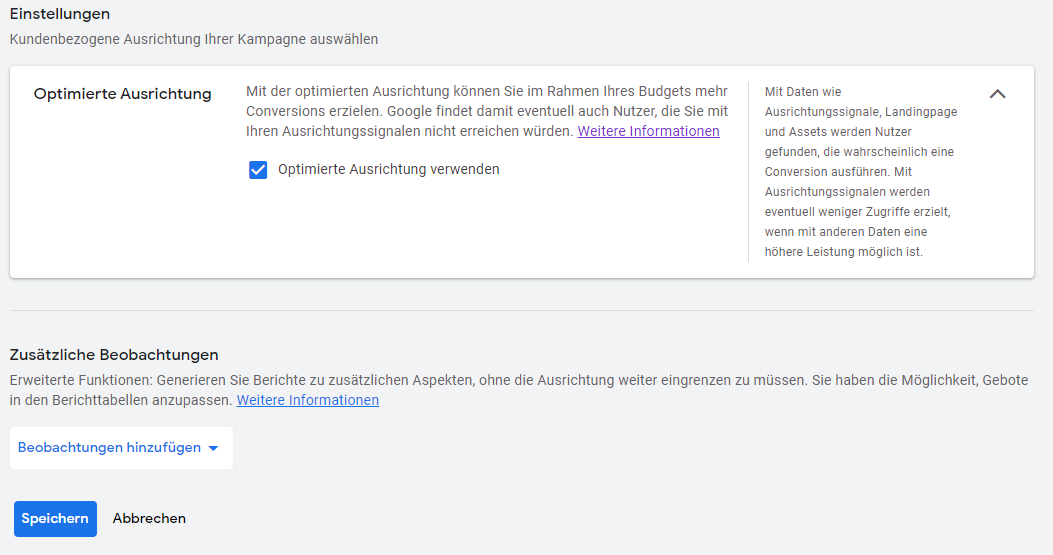Click the Kundenbezogene Ausrichtung Ihrer Kampagne auswählen text
This screenshot has height=555, width=1053.
pyautogui.click(x=193, y=40)
